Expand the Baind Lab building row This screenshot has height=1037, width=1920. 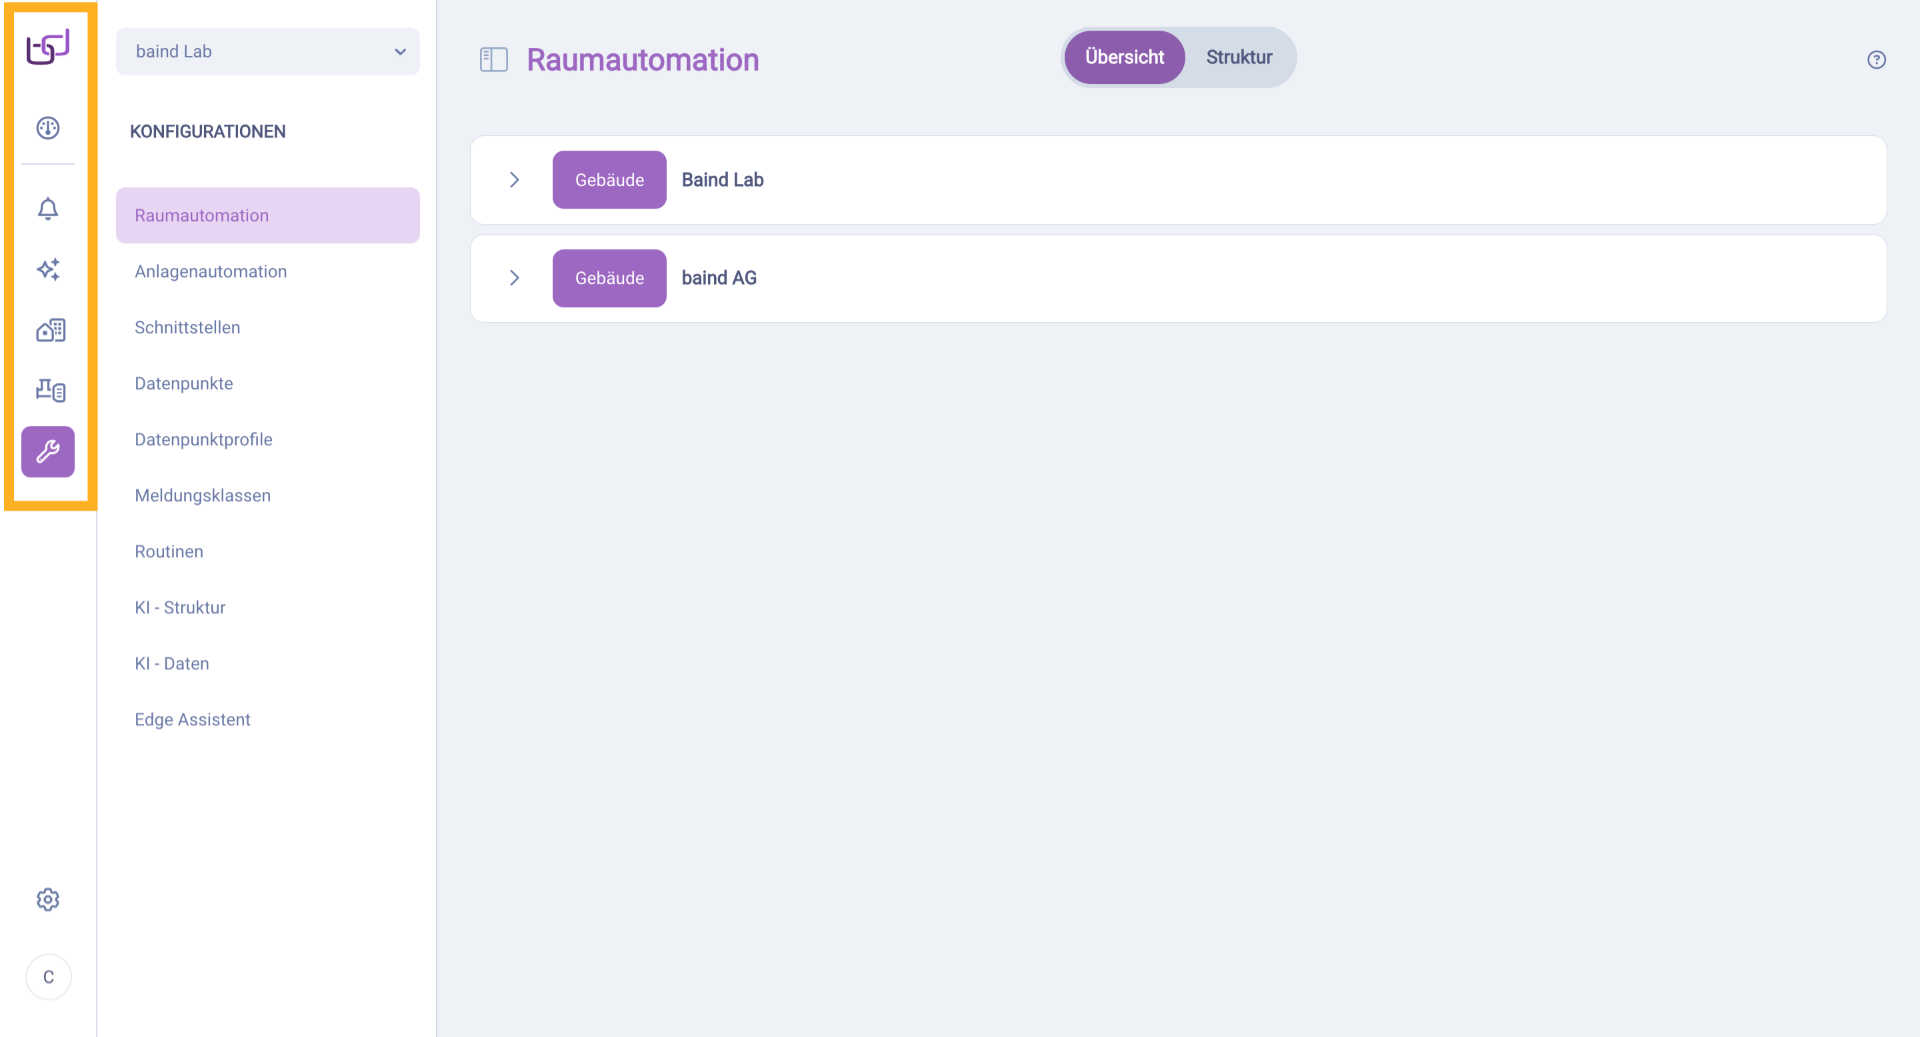(515, 180)
